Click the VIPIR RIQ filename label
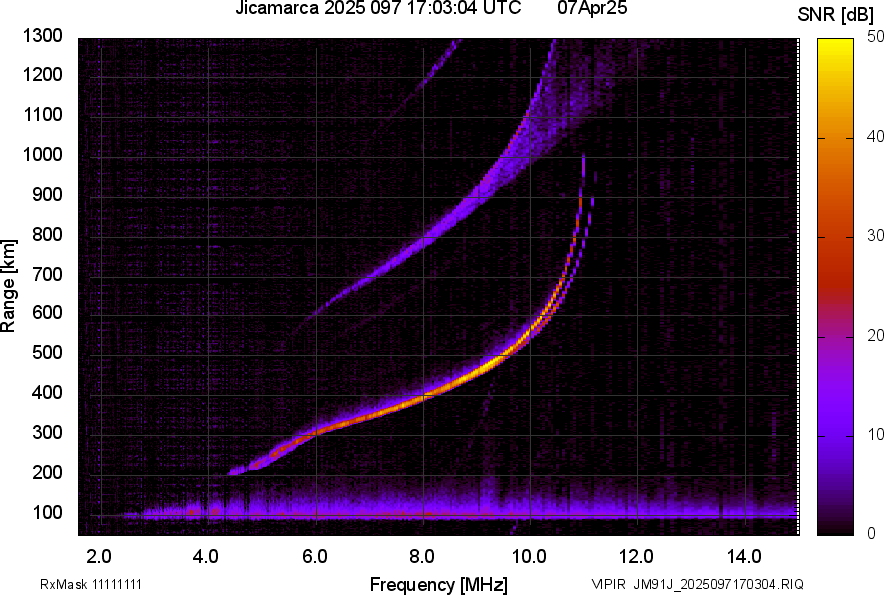884x595 pixels. (x=697, y=584)
